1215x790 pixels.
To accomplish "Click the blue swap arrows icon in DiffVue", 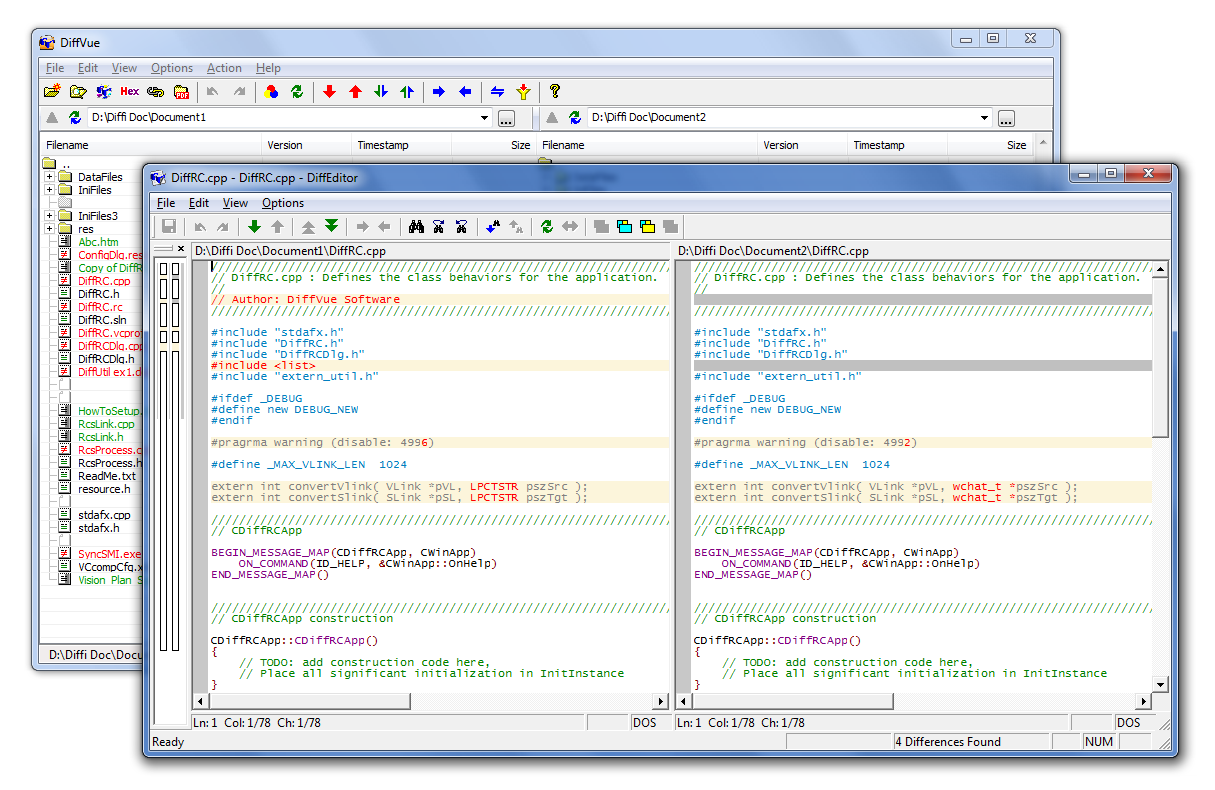I will (x=497, y=92).
